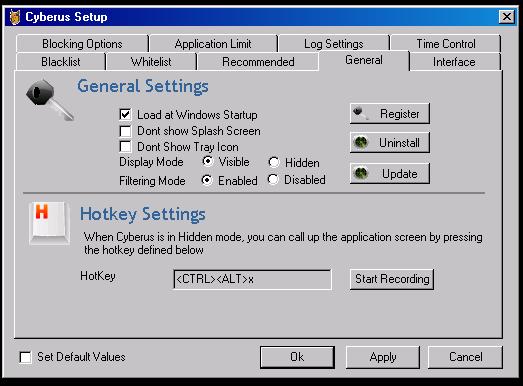Select Visible display mode radio button
Screen dimensions: 523x386
tap(208, 162)
